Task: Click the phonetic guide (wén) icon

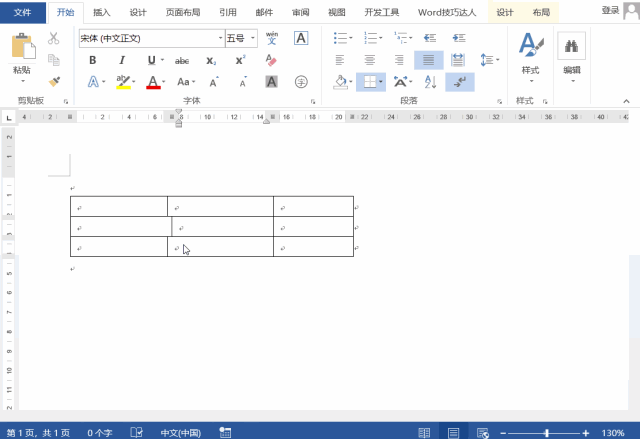Action: [x=272, y=38]
